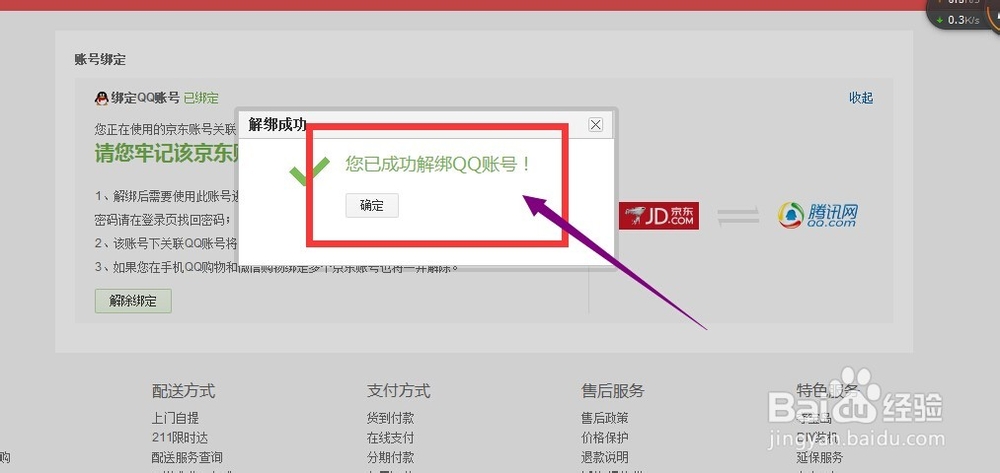Close the 解绑成功 dialog
The height and width of the screenshot is (473, 1000).
(x=595, y=124)
